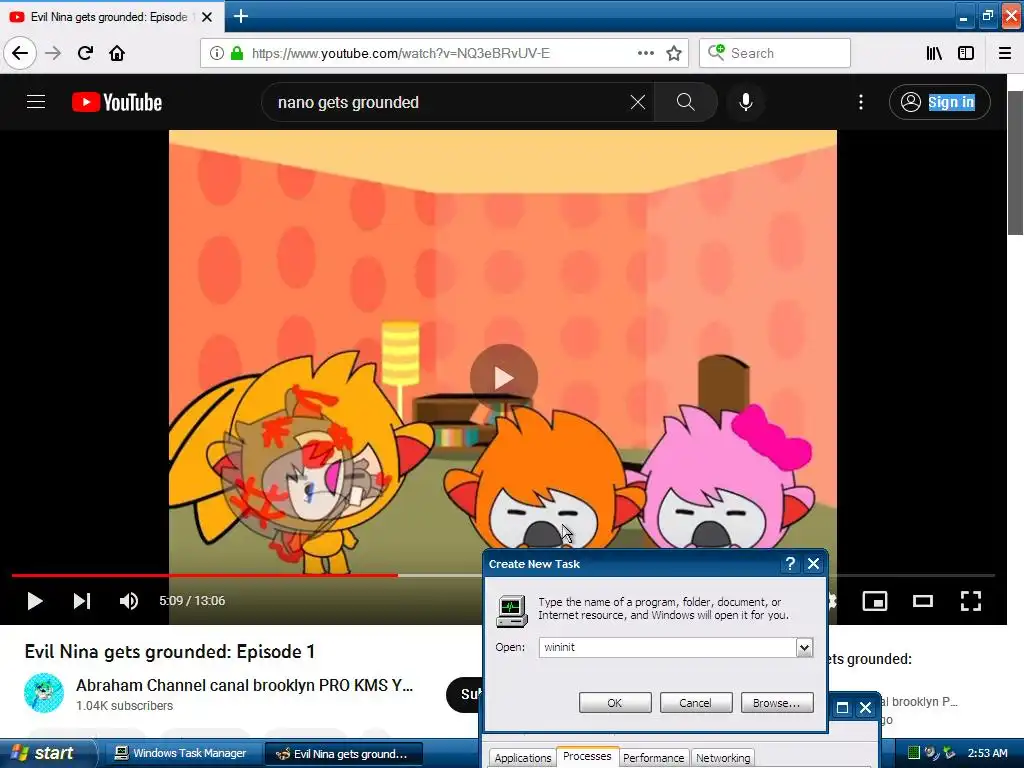This screenshot has width=1024, height=768.
Task: Mute the video with speaker icon
Action: click(x=129, y=601)
